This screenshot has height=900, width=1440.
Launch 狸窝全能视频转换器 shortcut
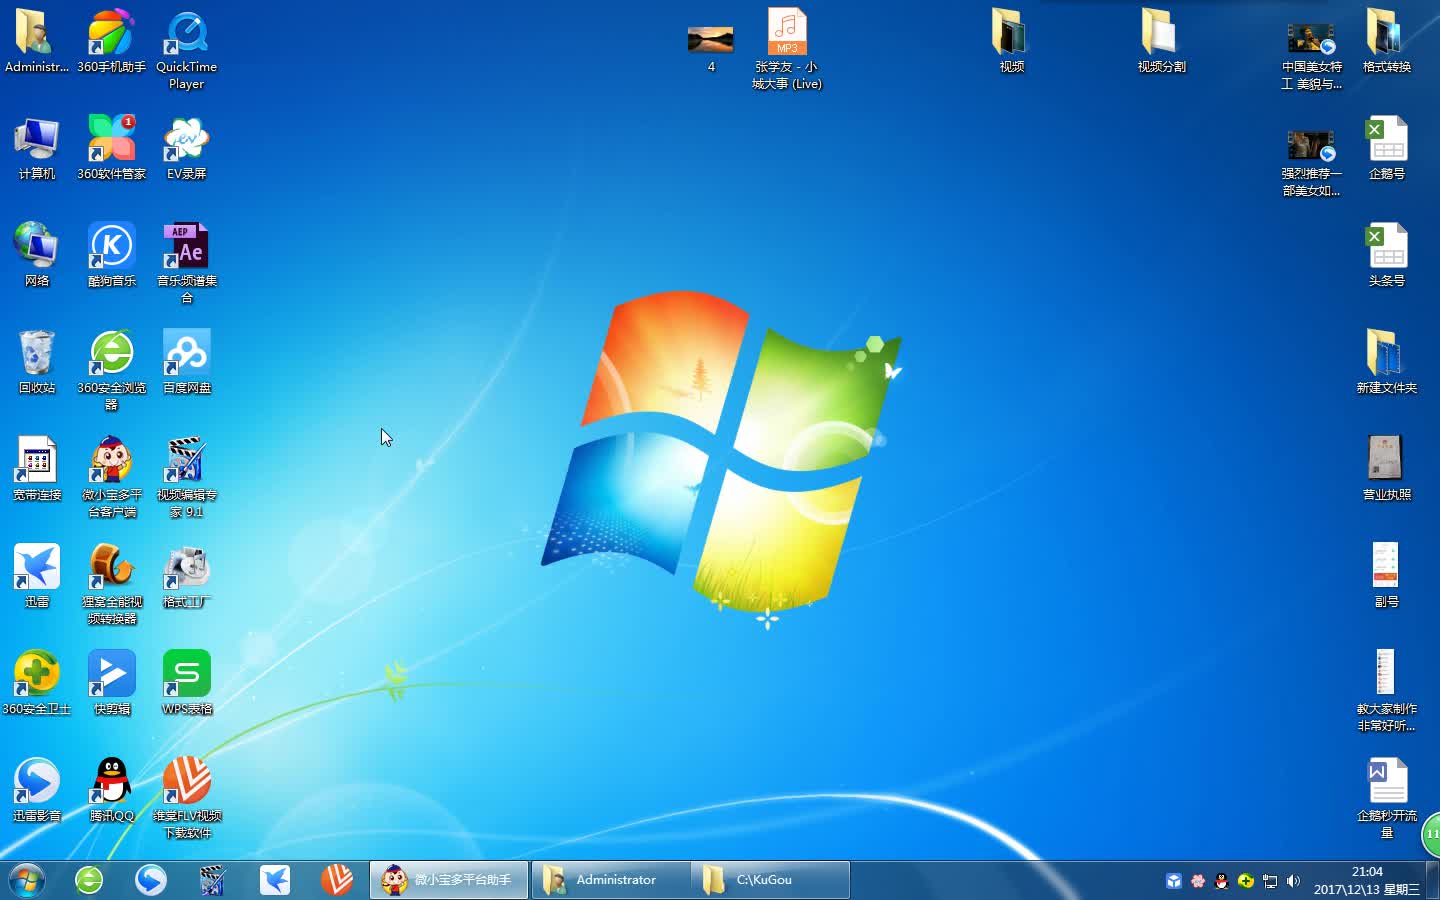(x=111, y=584)
